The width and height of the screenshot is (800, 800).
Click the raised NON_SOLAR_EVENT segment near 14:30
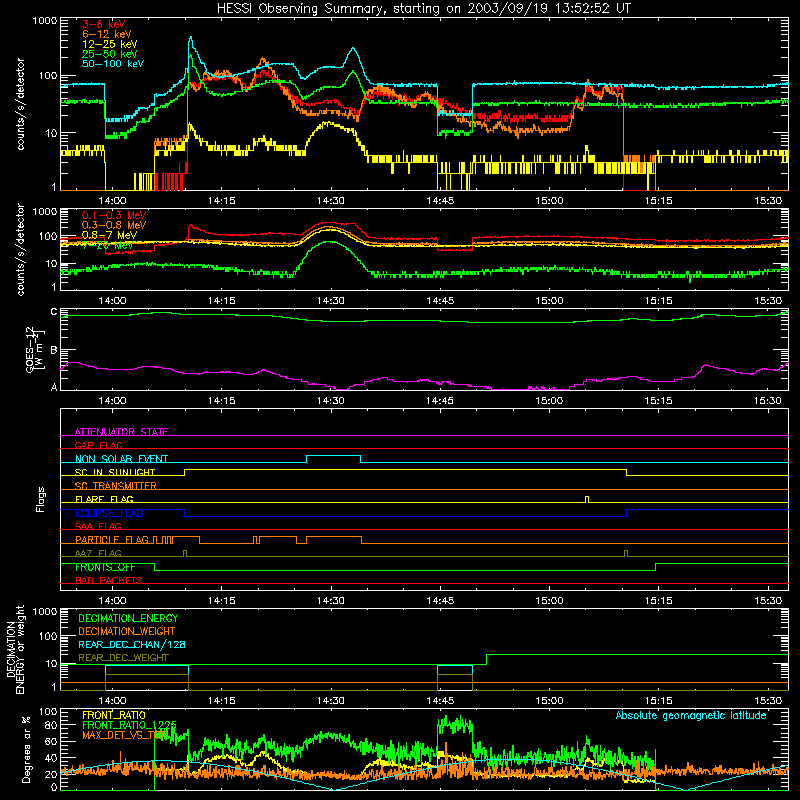[x=334, y=457]
